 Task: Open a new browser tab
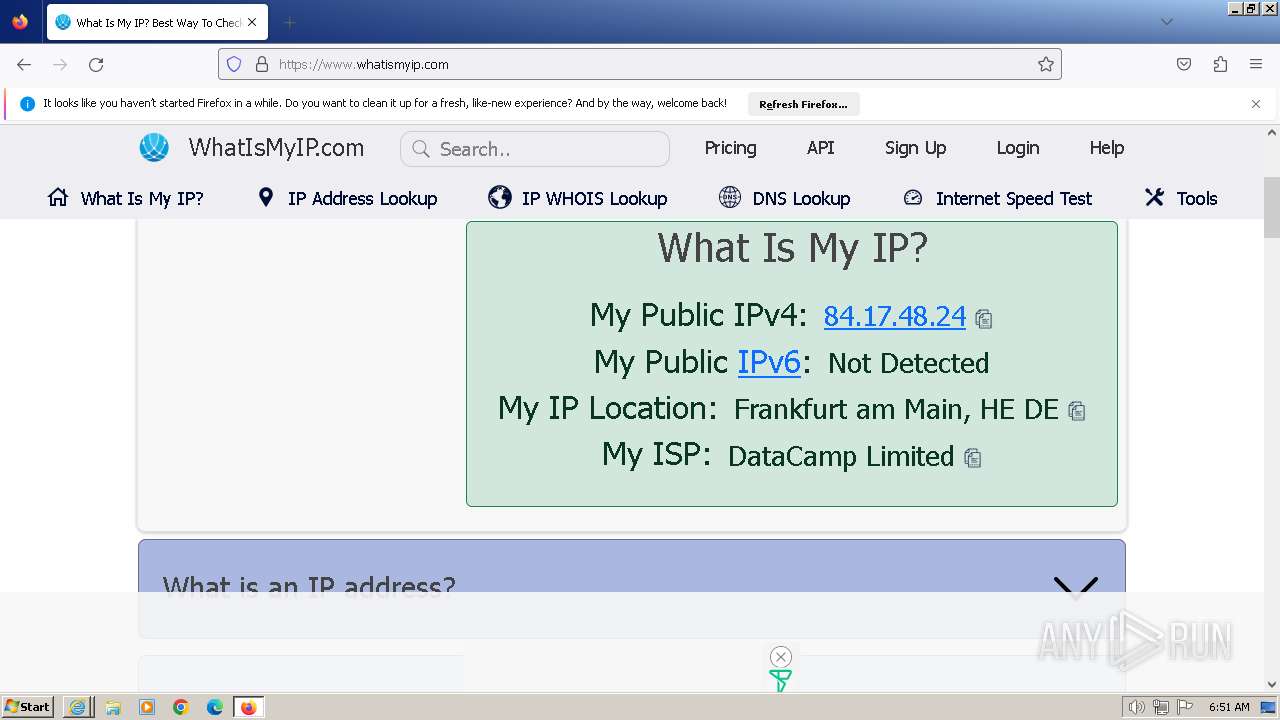tap(289, 22)
